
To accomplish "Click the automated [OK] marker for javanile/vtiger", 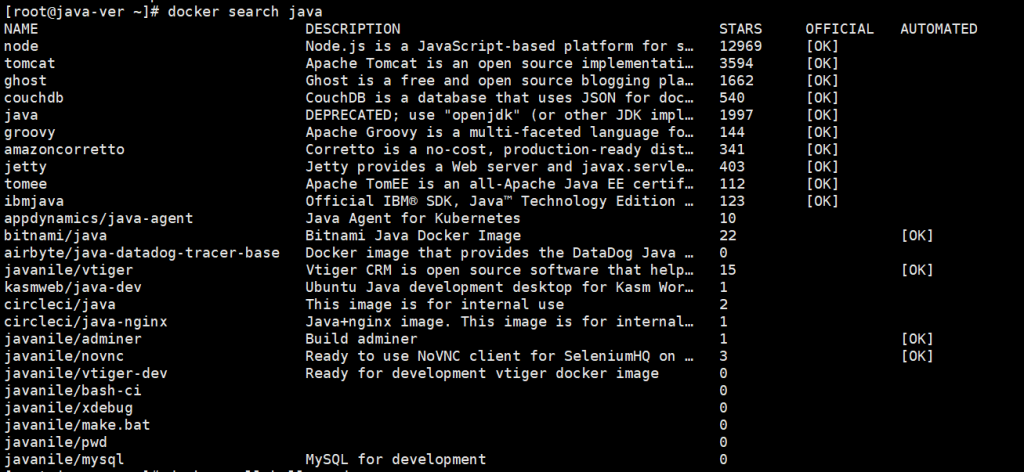I will 916,270.
